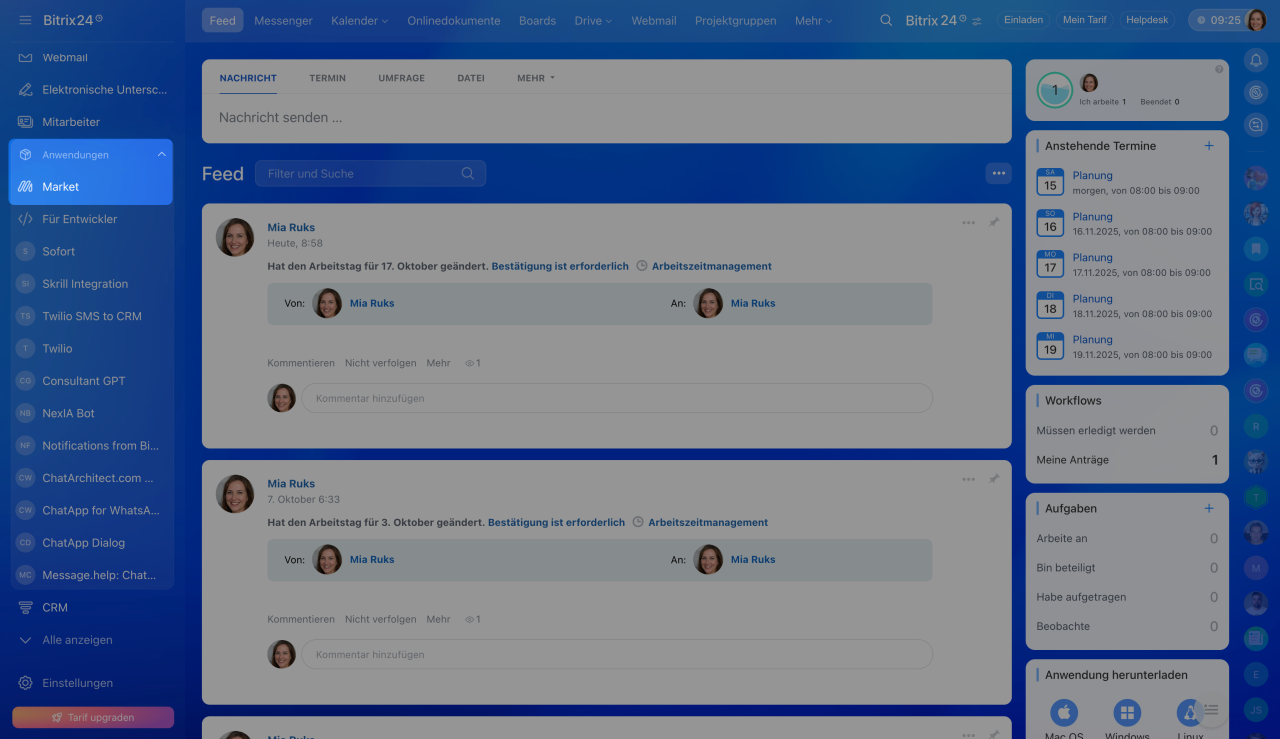Open the bookmark icon in the right rail
Image resolution: width=1280 pixels, height=739 pixels.
1256,249
